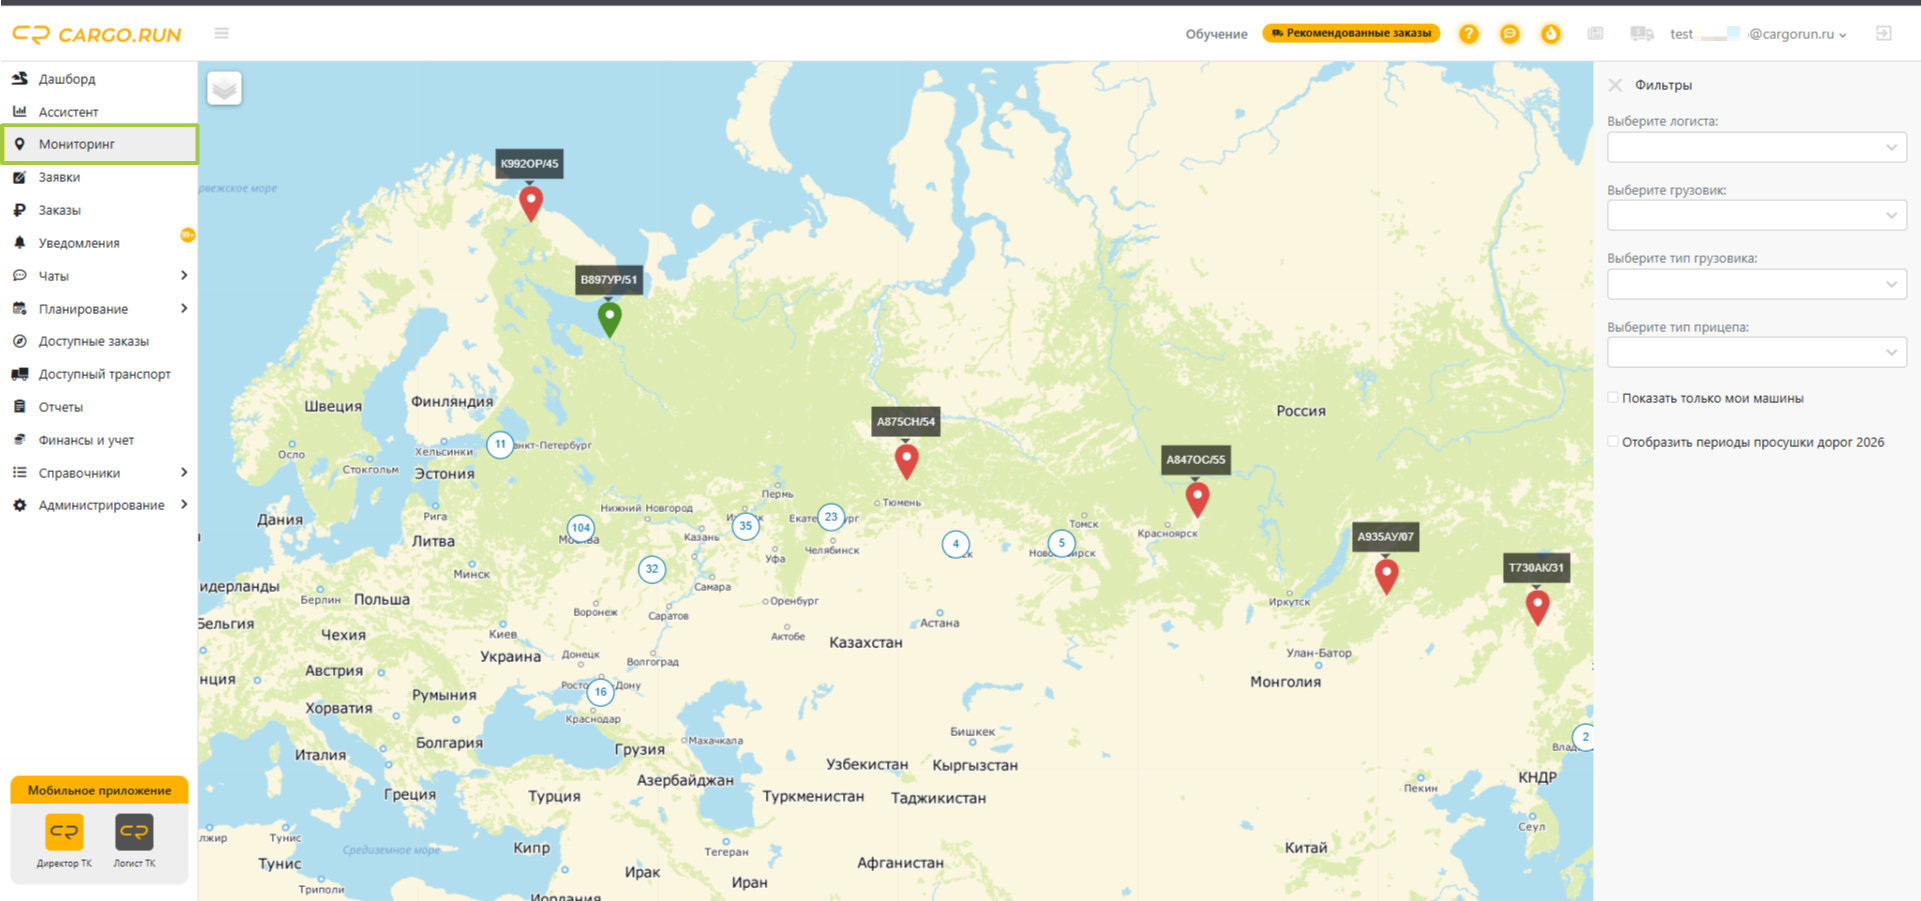The height and width of the screenshot is (901, 1921).
Task: Click the Рекомендованные заказы button
Action: [1351, 33]
